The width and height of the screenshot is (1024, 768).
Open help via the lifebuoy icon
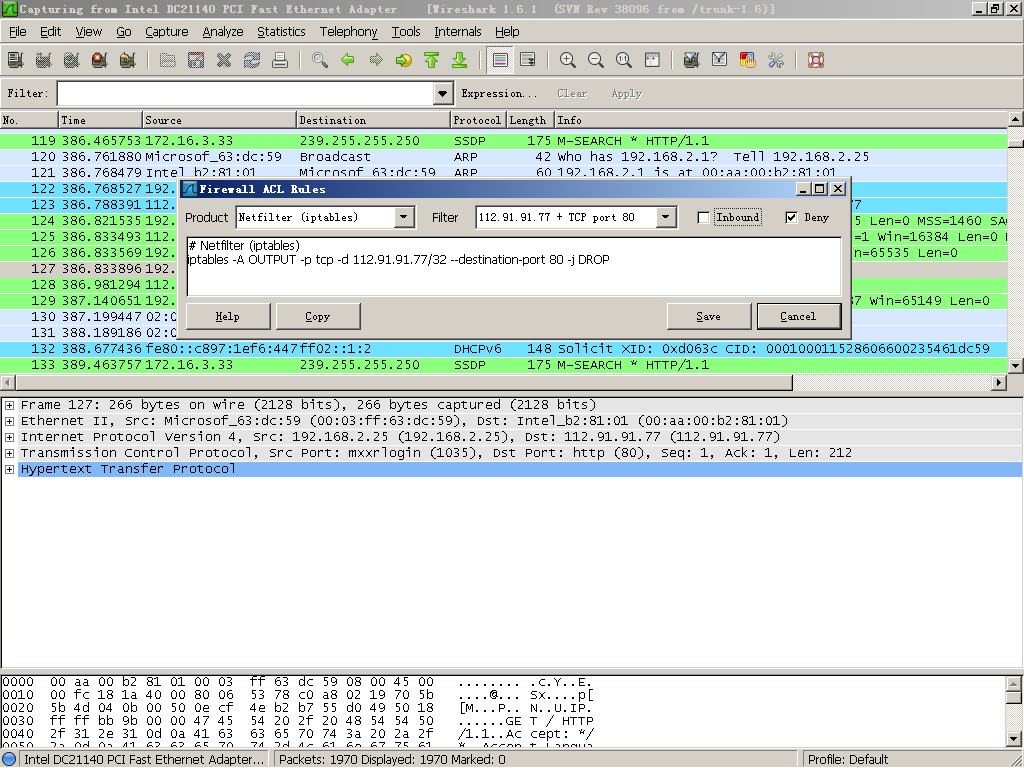[816, 60]
